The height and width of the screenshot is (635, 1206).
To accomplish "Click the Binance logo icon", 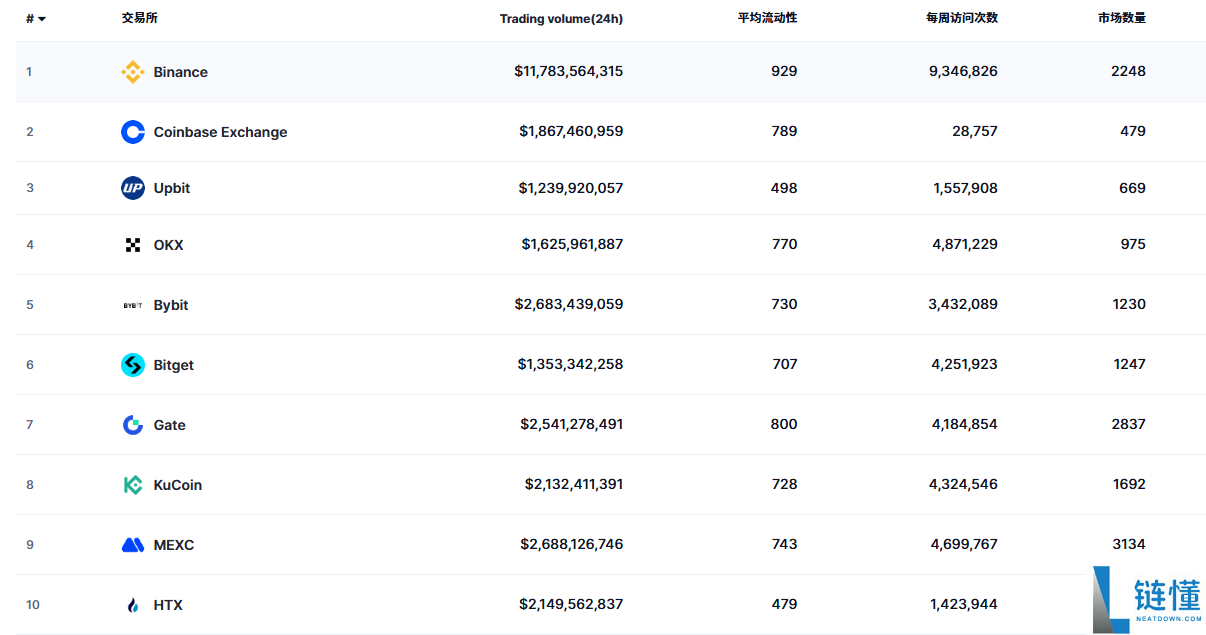I will pos(133,72).
